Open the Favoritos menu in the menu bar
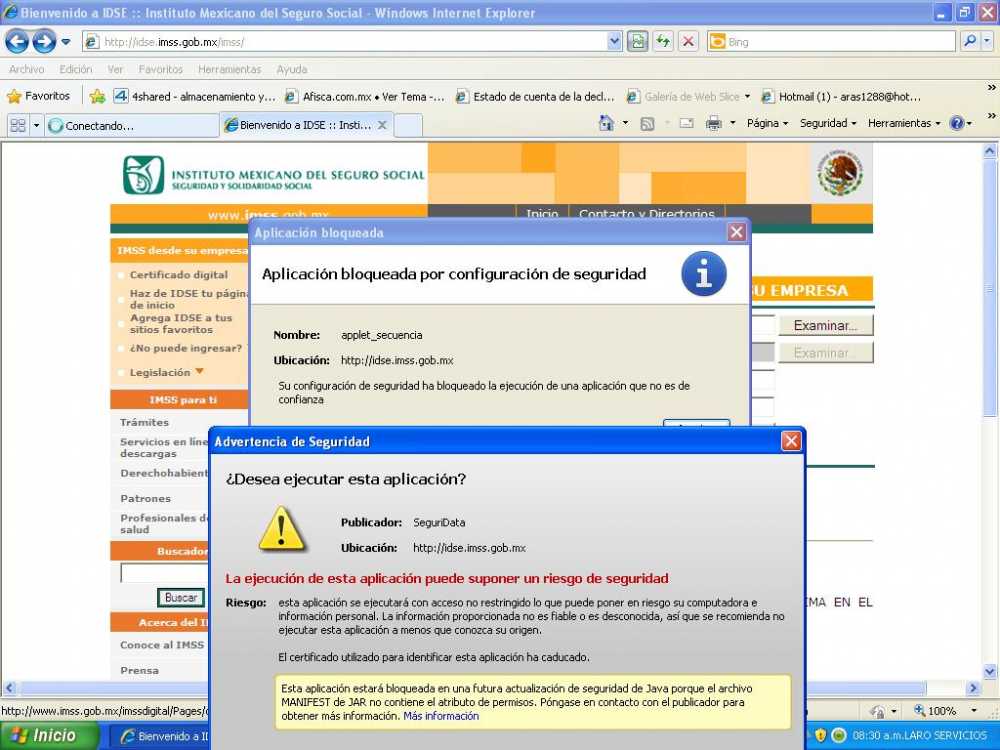This screenshot has width=1000, height=750. pyautogui.click(x=161, y=70)
